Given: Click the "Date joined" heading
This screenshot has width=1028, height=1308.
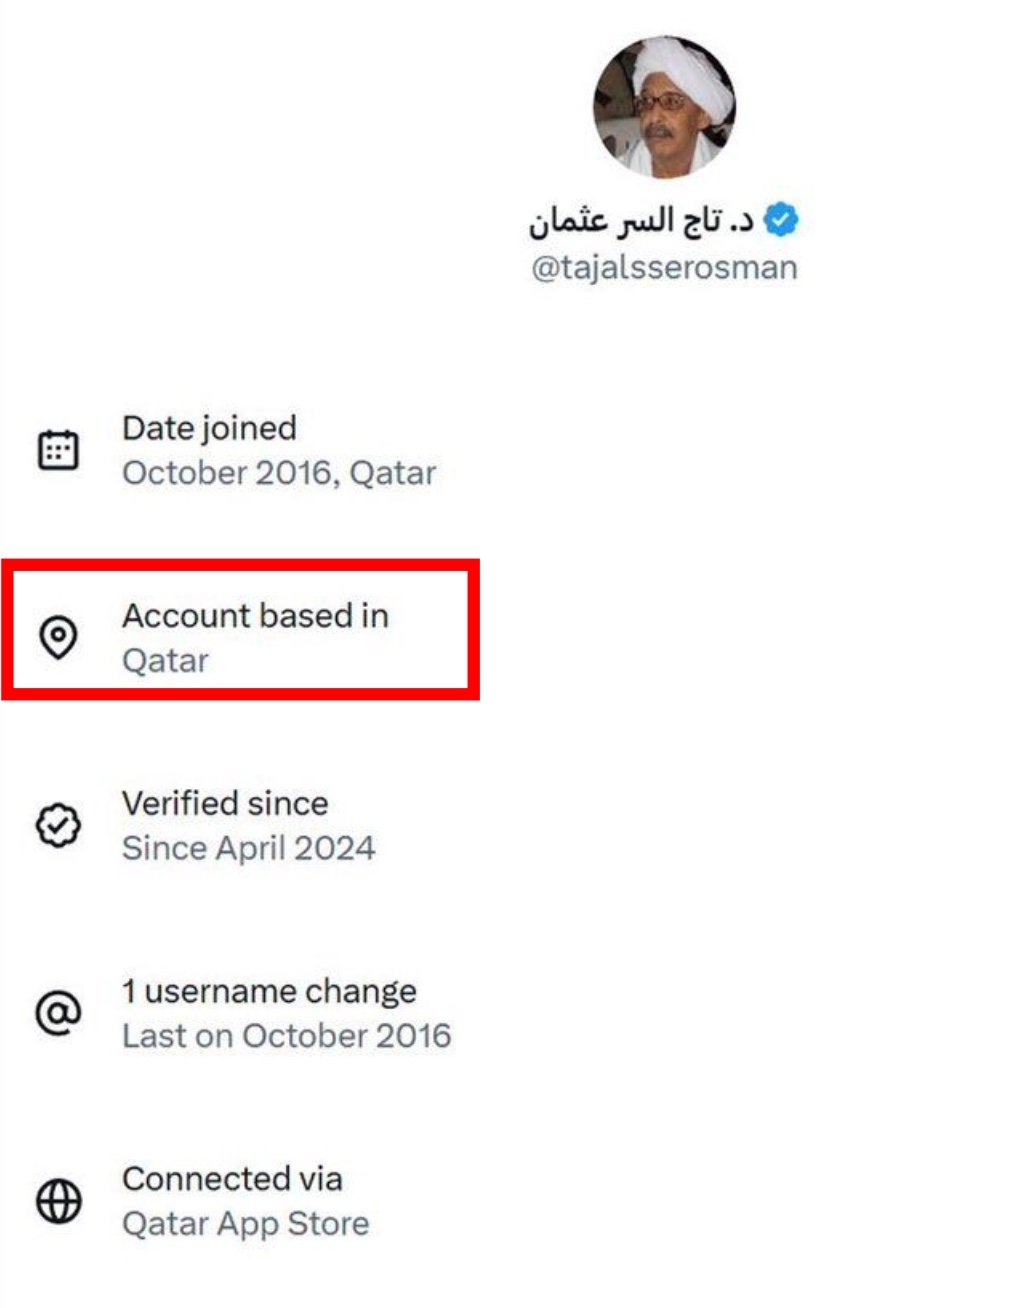Looking at the screenshot, I should [209, 428].
